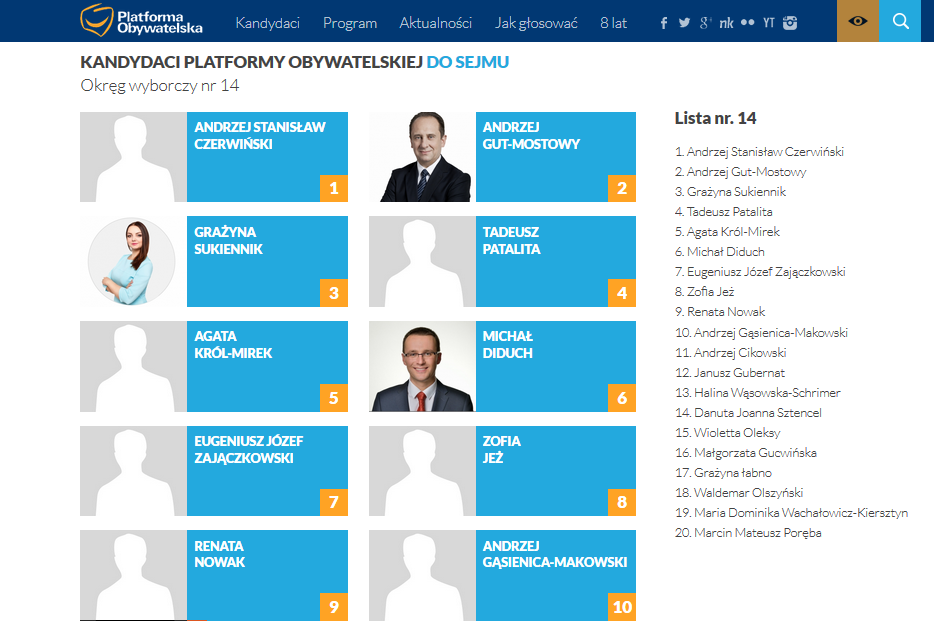This screenshot has width=934, height=628.
Task: Click the YT YouTube icon
Action: point(768,23)
